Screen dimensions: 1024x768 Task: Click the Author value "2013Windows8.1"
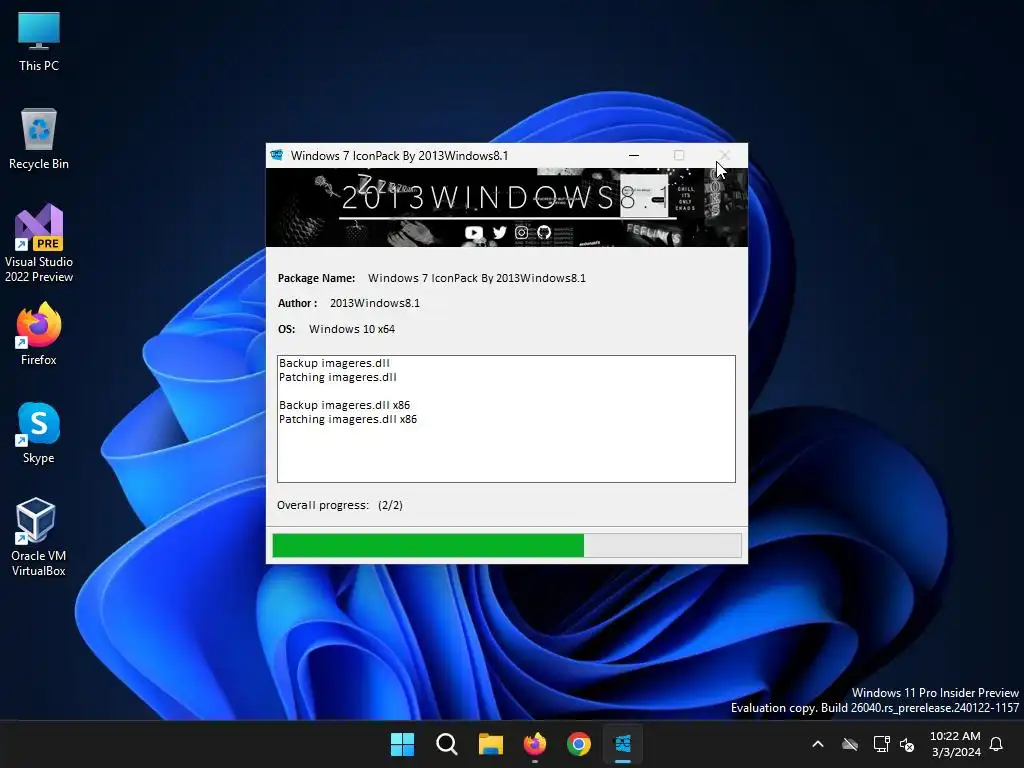pyautogui.click(x=375, y=303)
